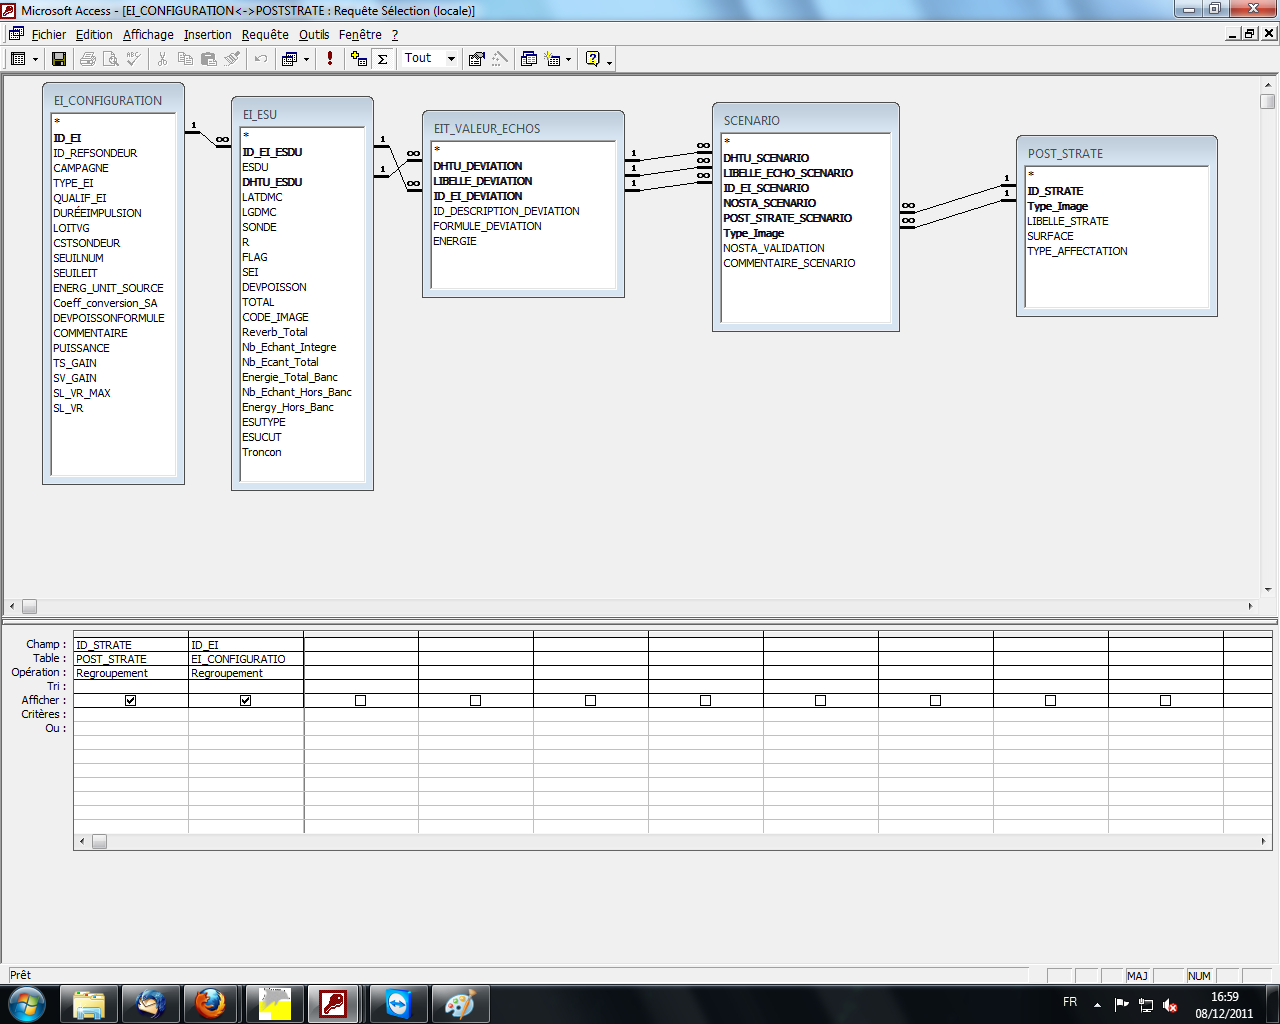Open the Requête menu
The height and width of the screenshot is (1024, 1280).
coord(265,34)
